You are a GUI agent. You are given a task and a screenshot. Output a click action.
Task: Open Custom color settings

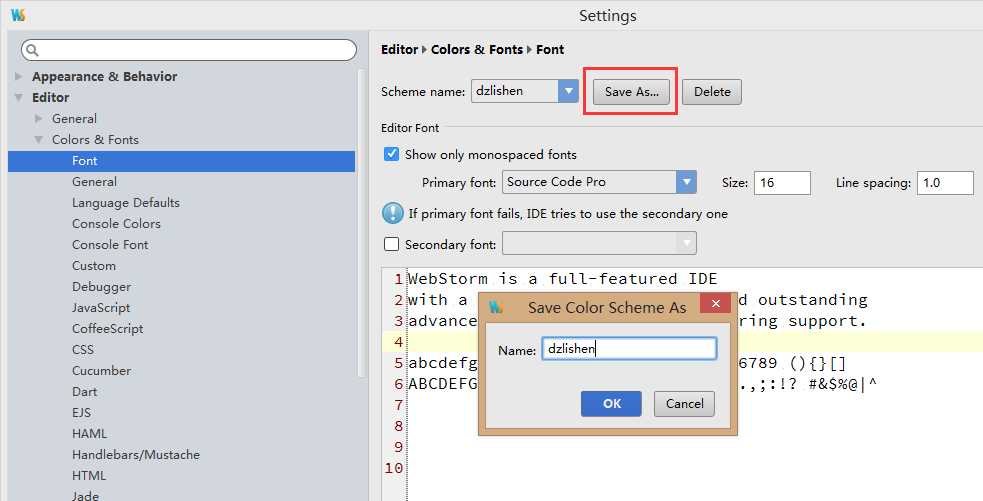tap(93, 266)
